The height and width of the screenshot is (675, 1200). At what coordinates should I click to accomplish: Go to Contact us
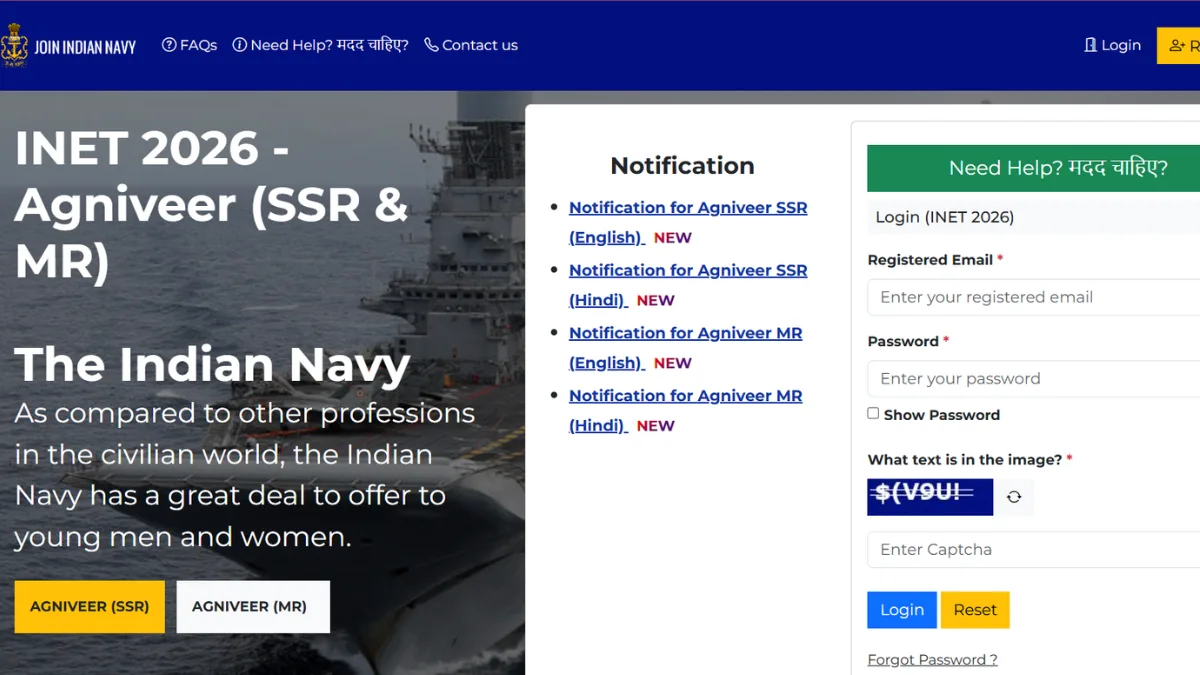click(x=471, y=45)
